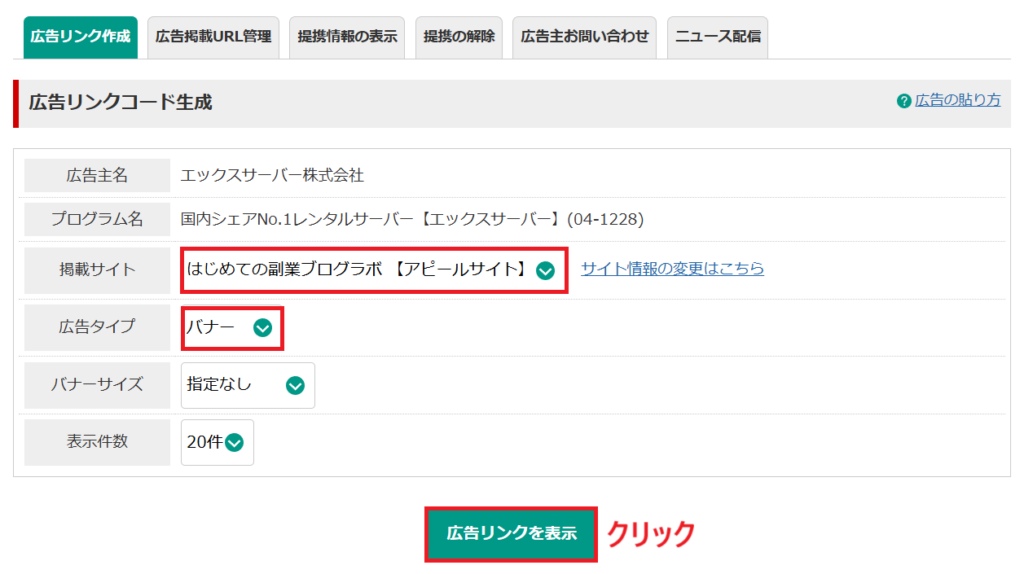This screenshot has height=574, width=1024.
Task: Switch to the 広告掲載URL管理 tab
Action: tap(213, 37)
